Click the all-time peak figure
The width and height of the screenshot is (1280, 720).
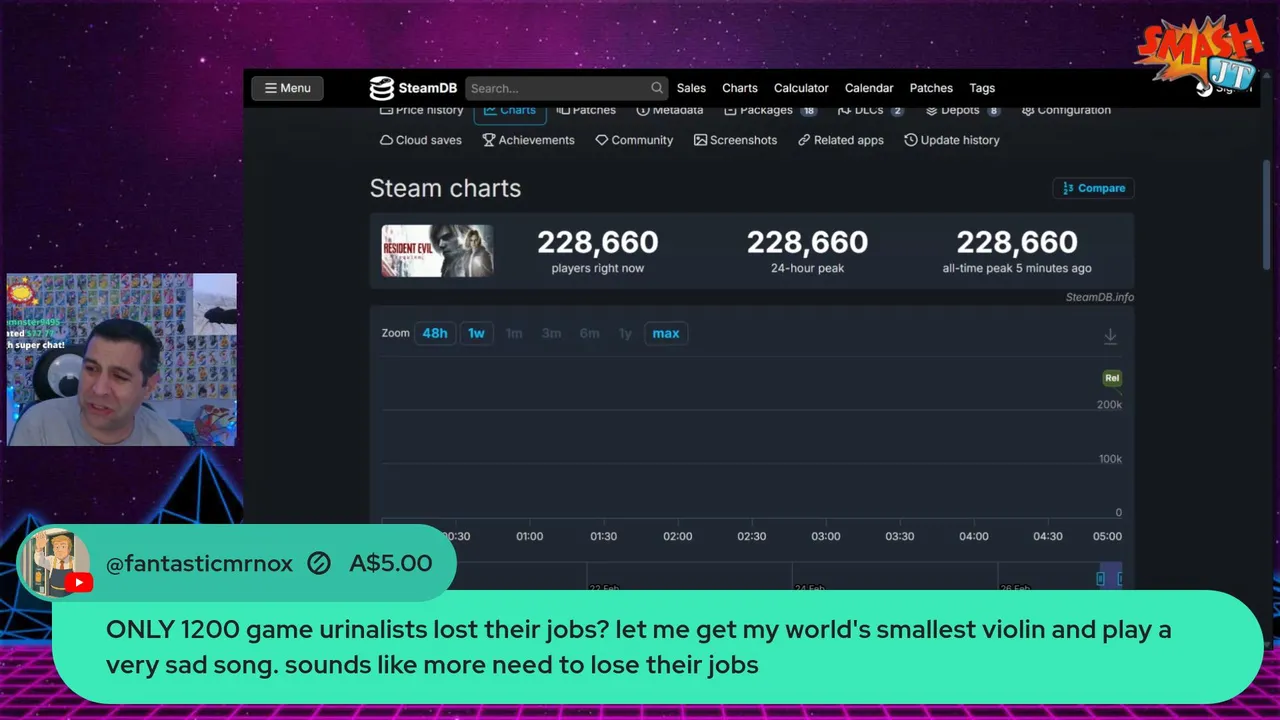coord(1017,242)
